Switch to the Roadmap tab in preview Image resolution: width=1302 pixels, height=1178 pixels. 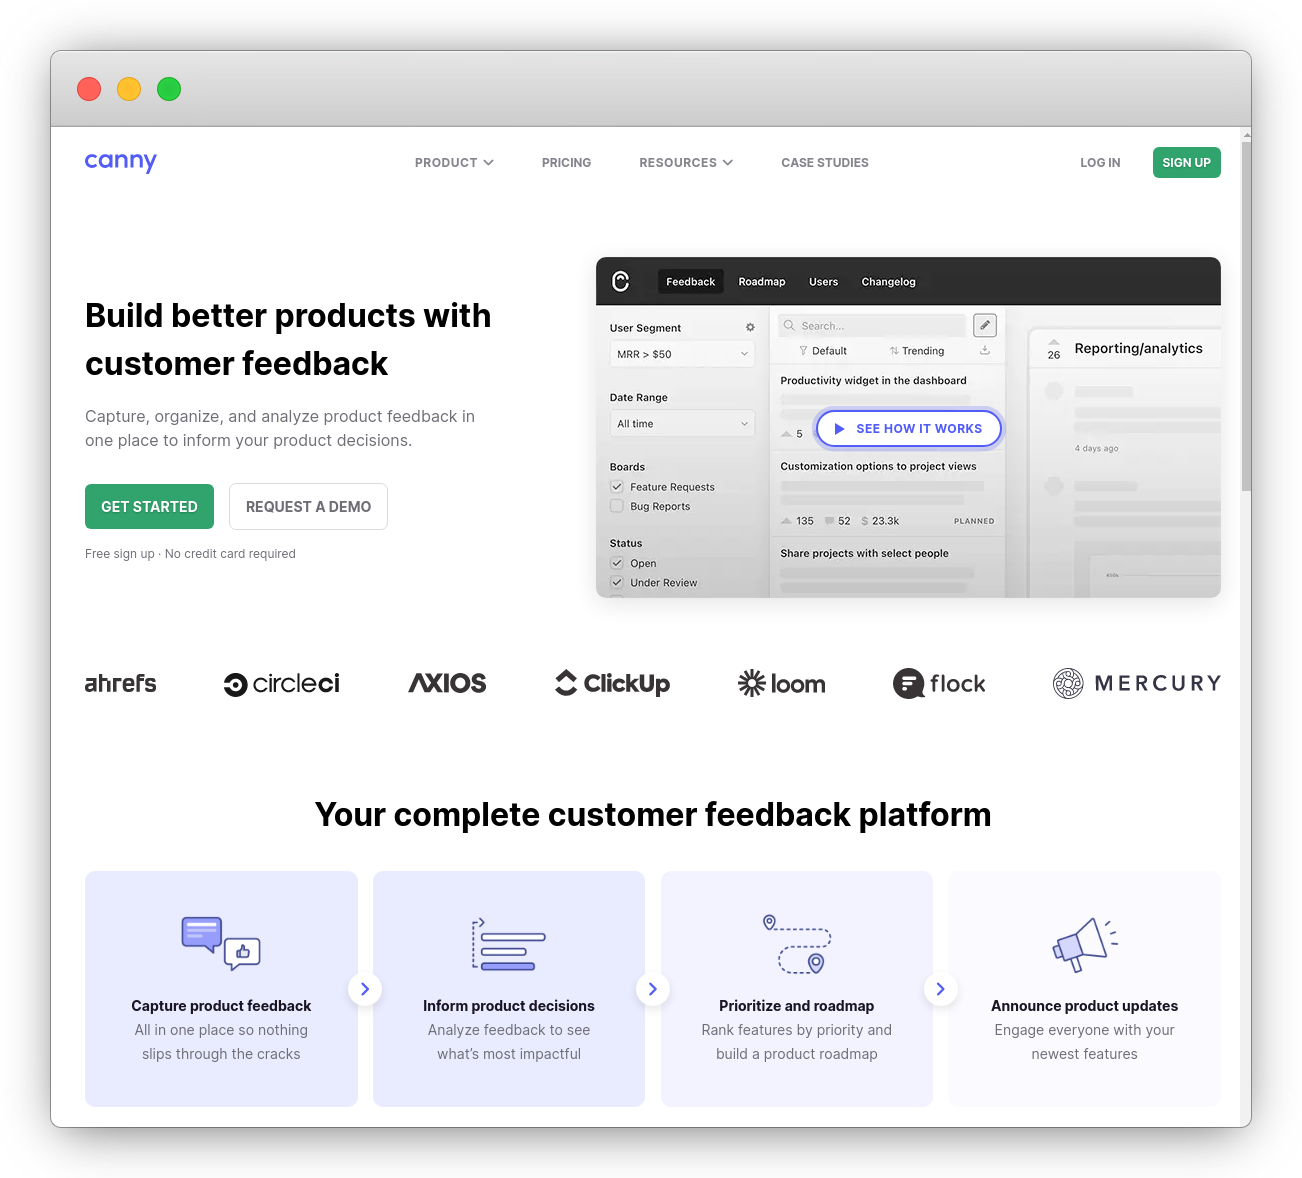click(x=762, y=282)
